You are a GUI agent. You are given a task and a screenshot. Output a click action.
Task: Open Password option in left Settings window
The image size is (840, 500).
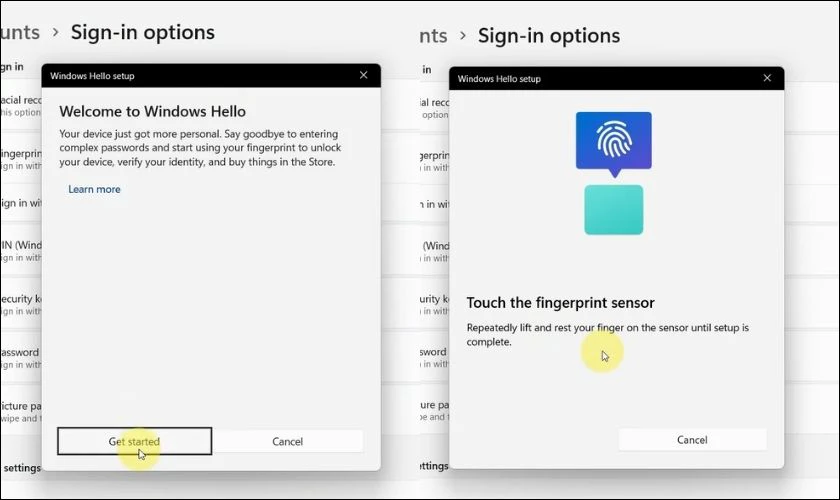[x=21, y=357]
